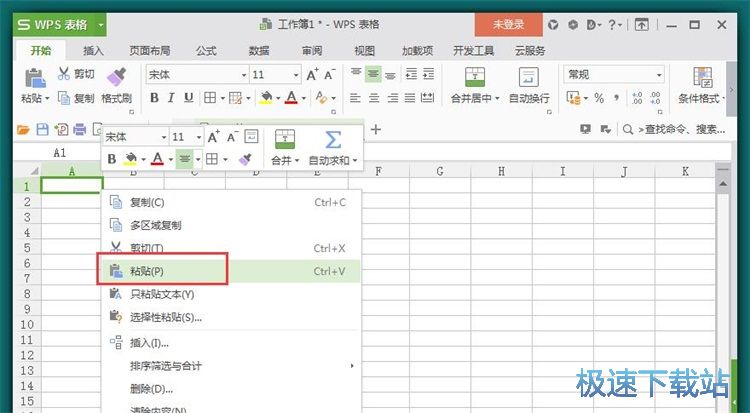
Task: Open ribbon borders dropdown arrow
Action: click(222, 99)
